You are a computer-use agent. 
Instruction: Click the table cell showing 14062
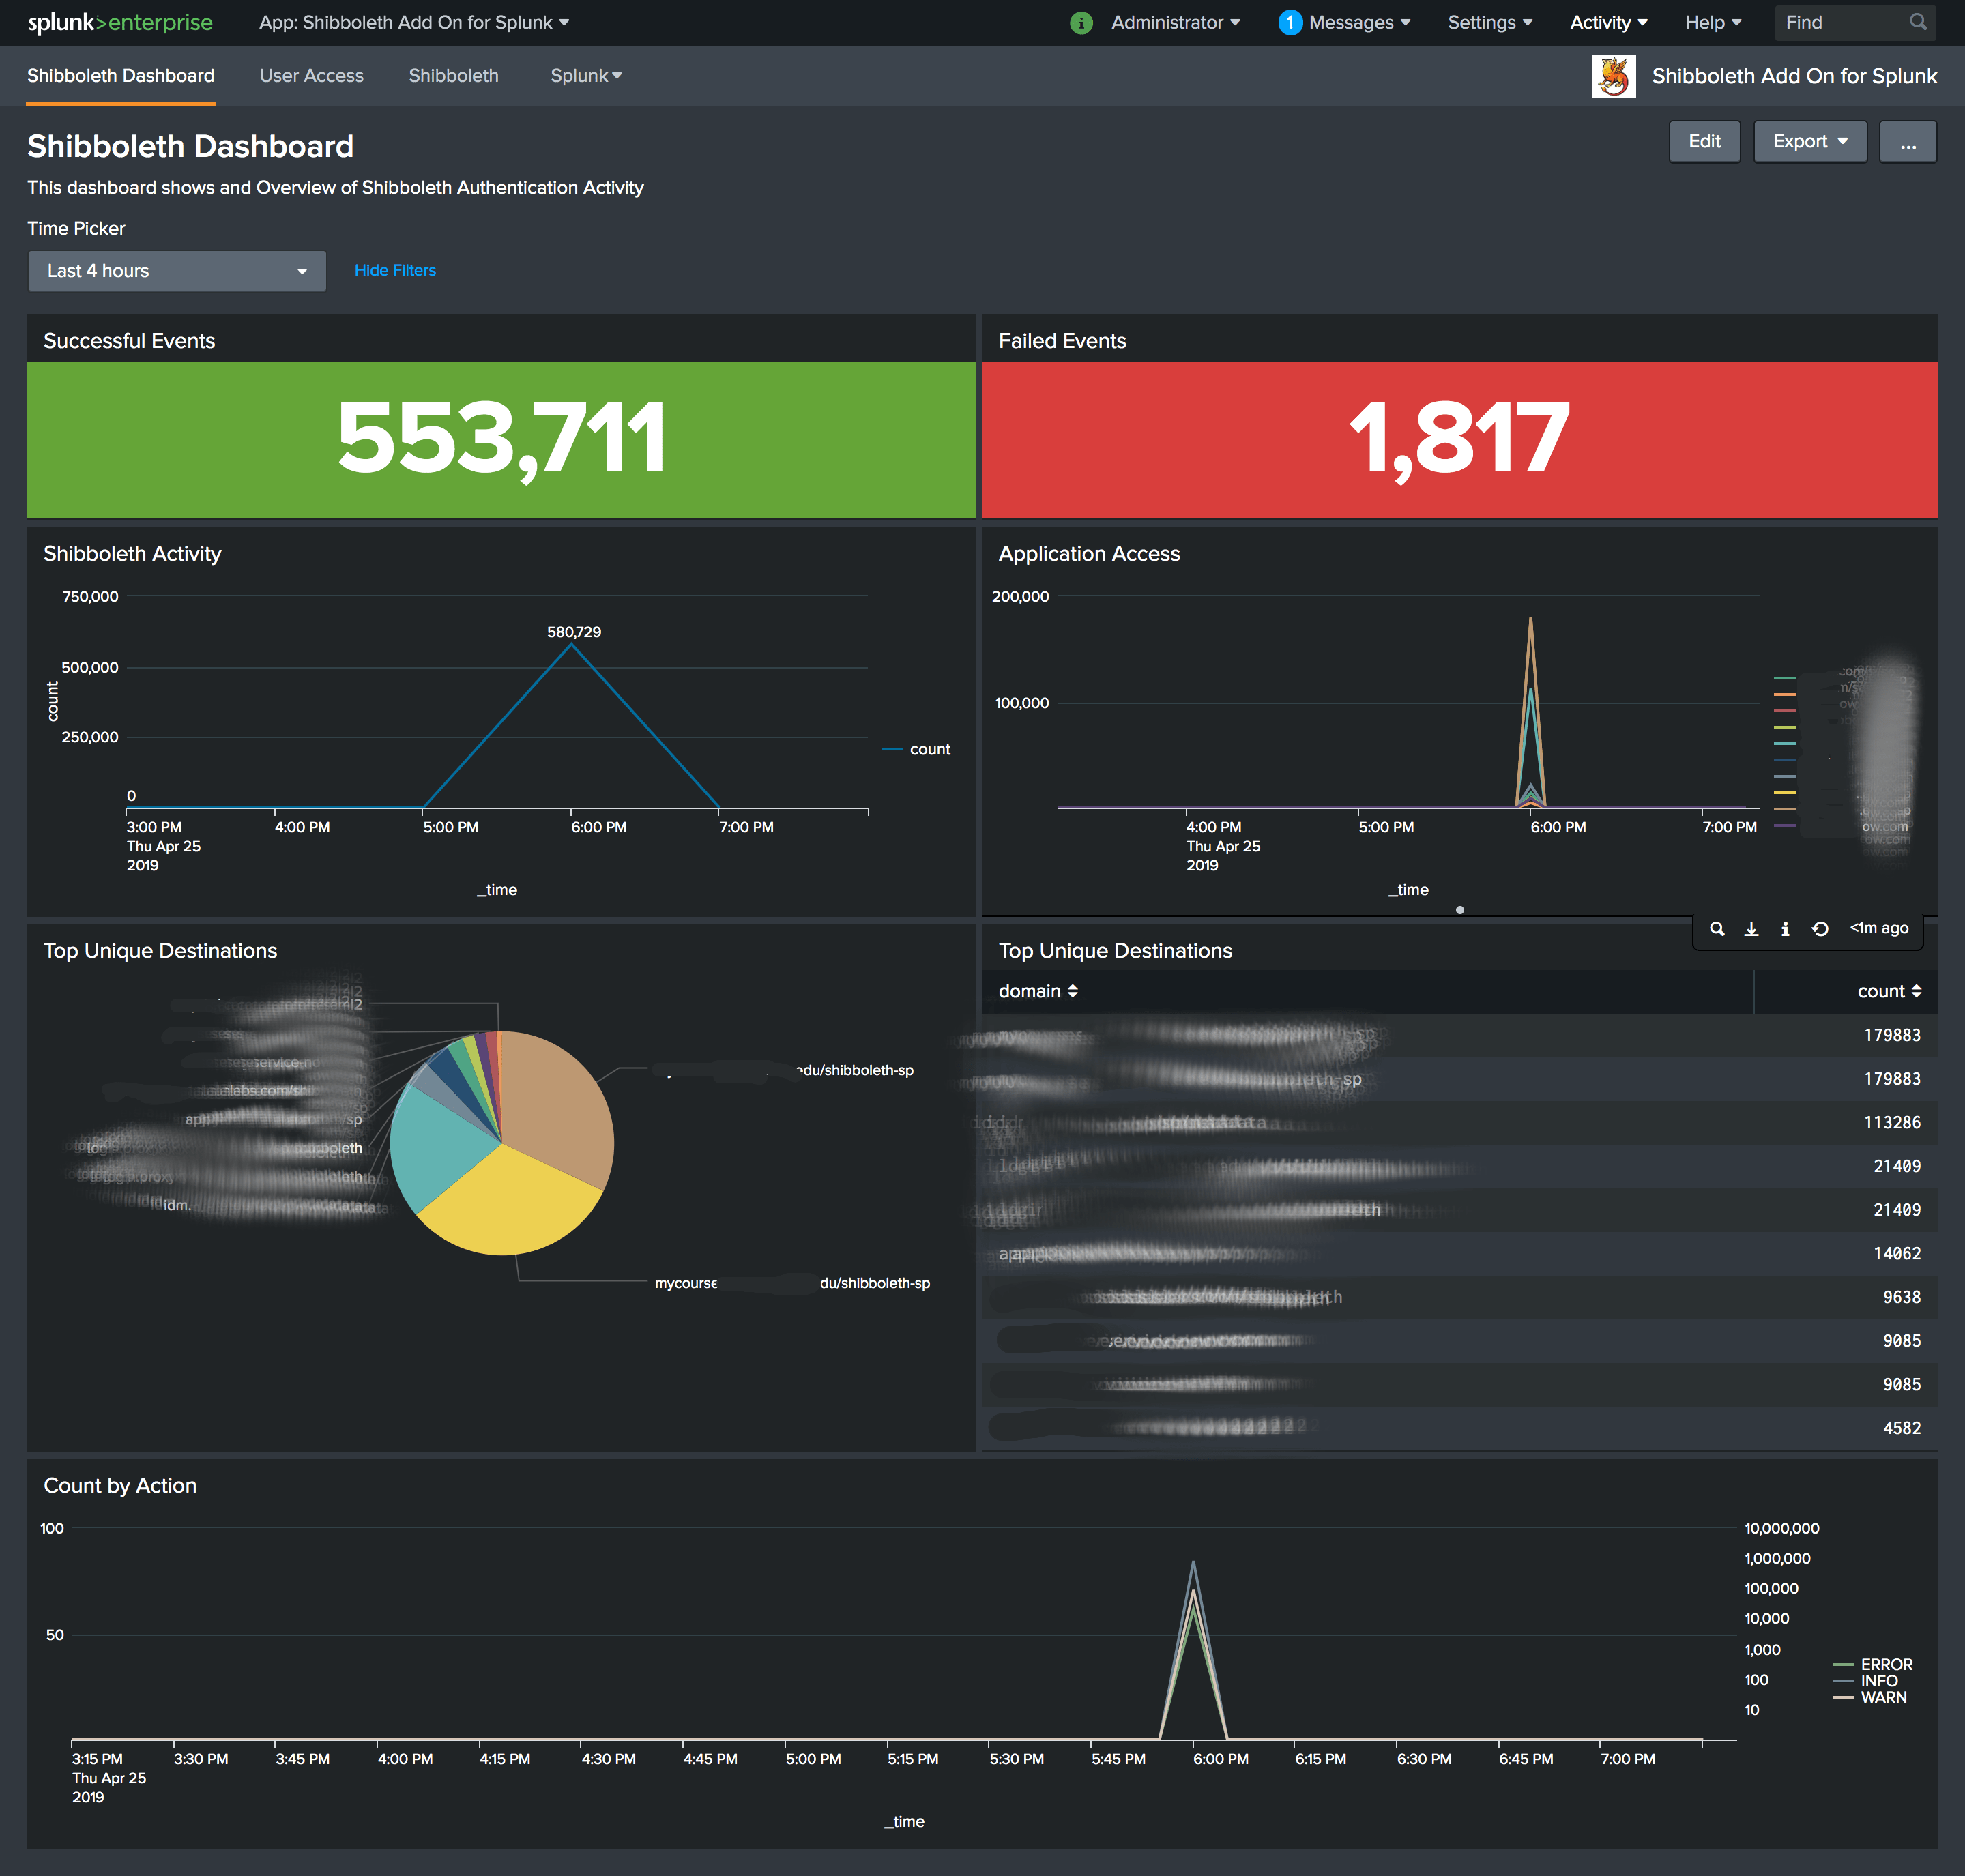(x=1896, y=1253)
